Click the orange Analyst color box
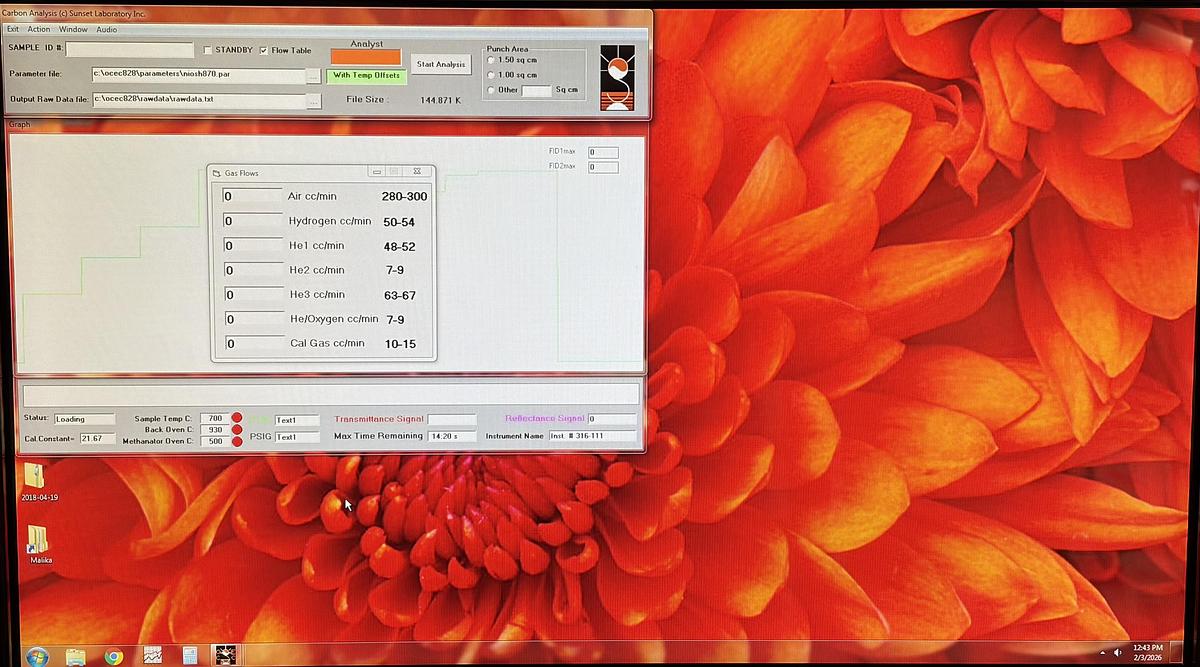The width and height of the screenshot is (1200, 667). pyautogui.click(x=366, y=57)
